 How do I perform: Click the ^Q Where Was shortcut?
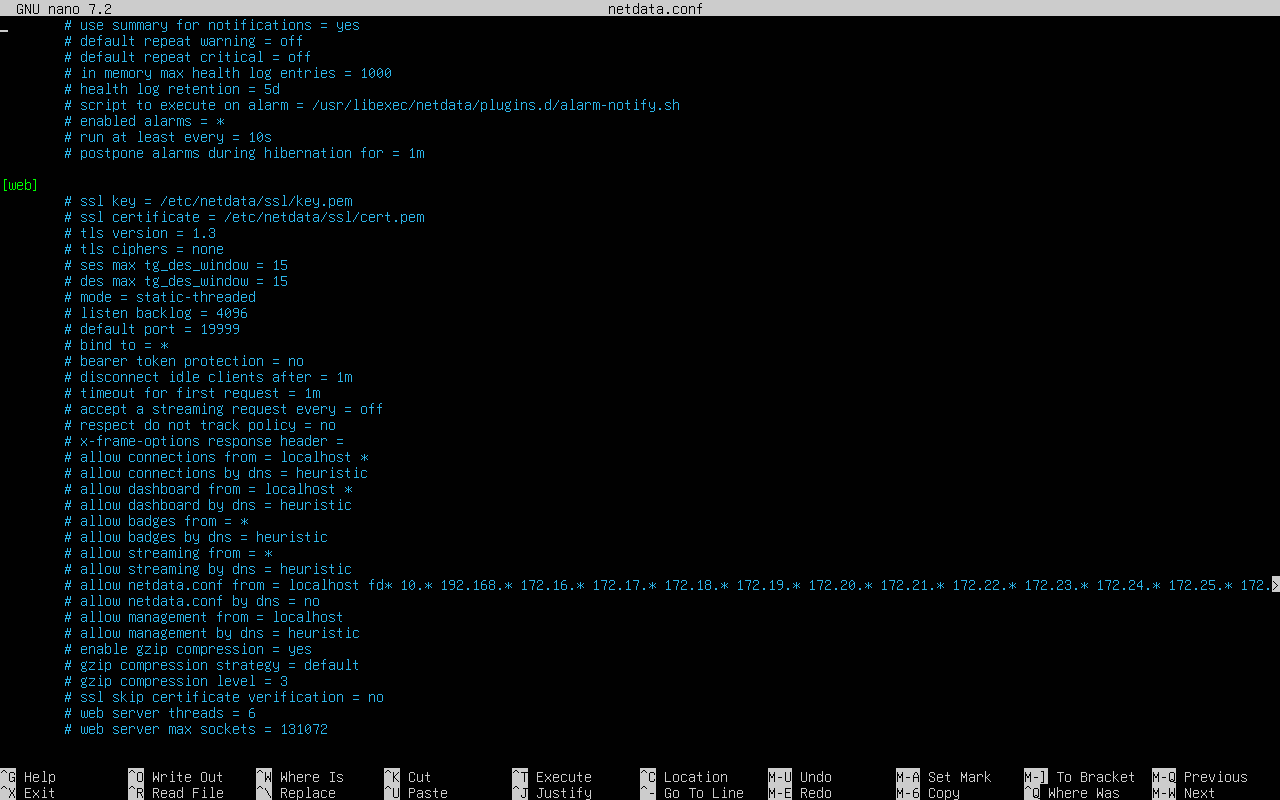click(x=1072, y=793)
